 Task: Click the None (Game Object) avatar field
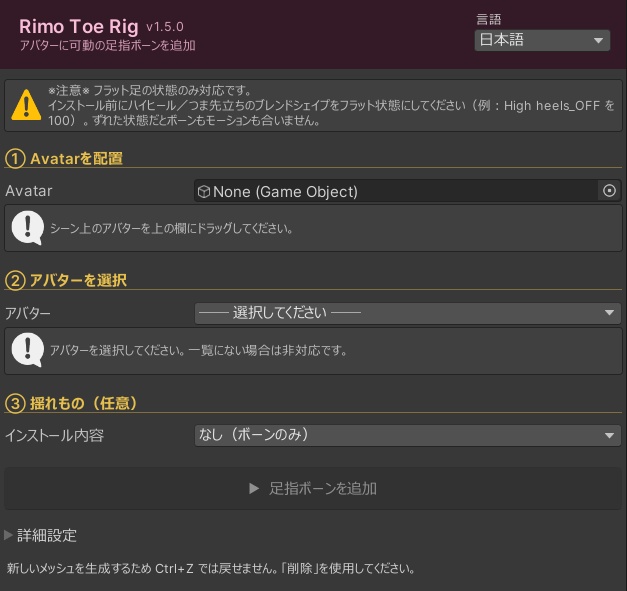click(407, 191)
